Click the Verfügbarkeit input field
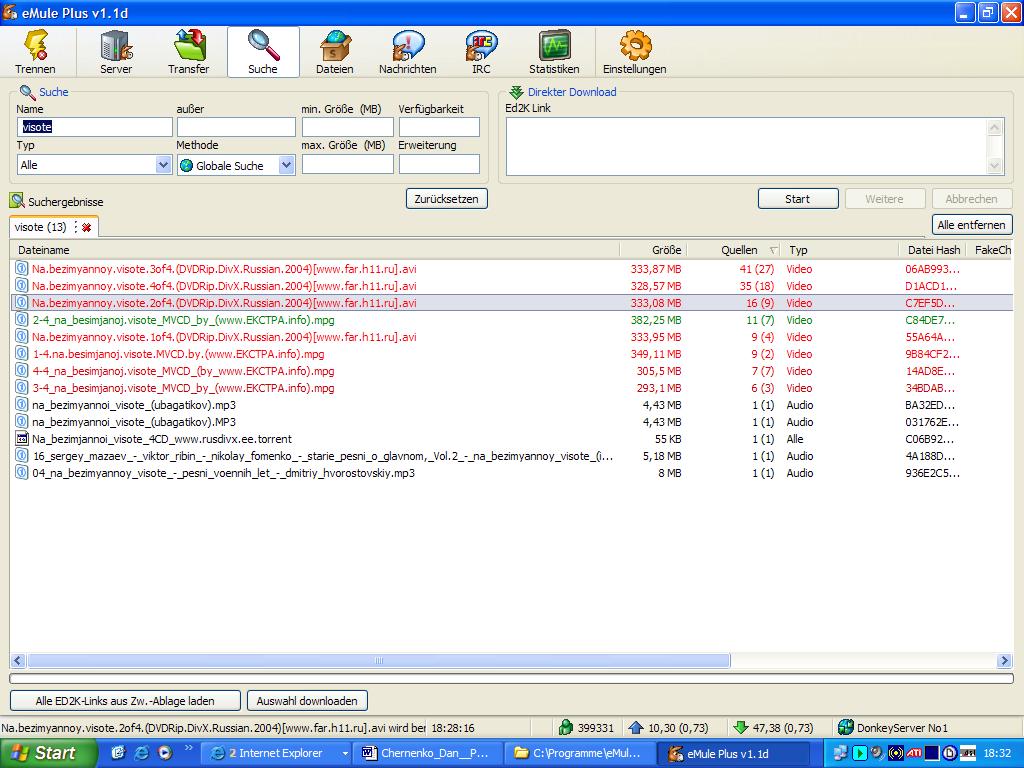The height and width of the screenshot is (768, 1024). point(440,127)
